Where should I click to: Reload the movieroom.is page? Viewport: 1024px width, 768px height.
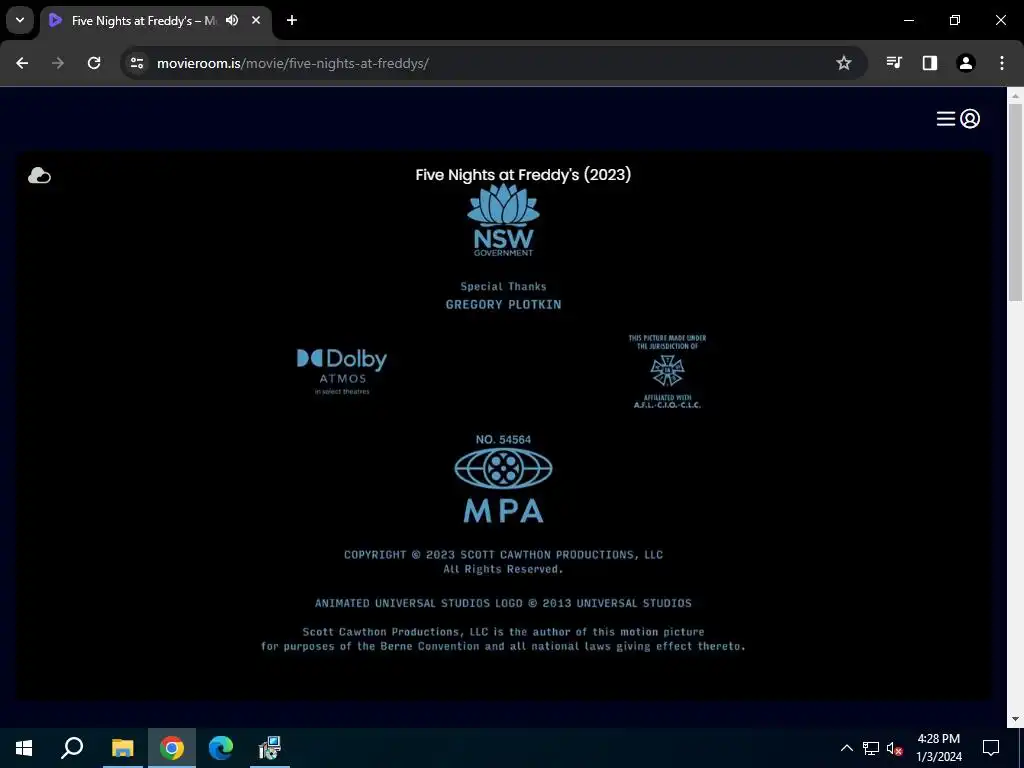(94, 63)
